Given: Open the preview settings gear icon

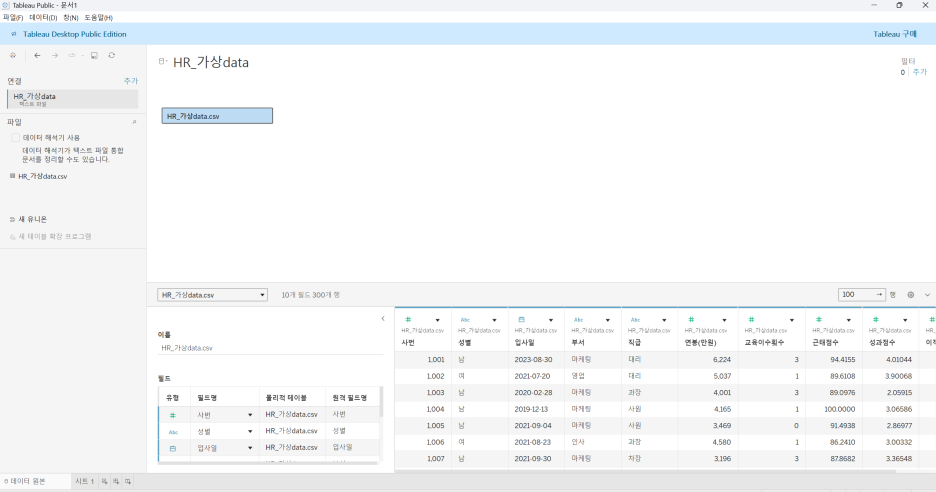Looking at the screenshot, I should point(910,294).
